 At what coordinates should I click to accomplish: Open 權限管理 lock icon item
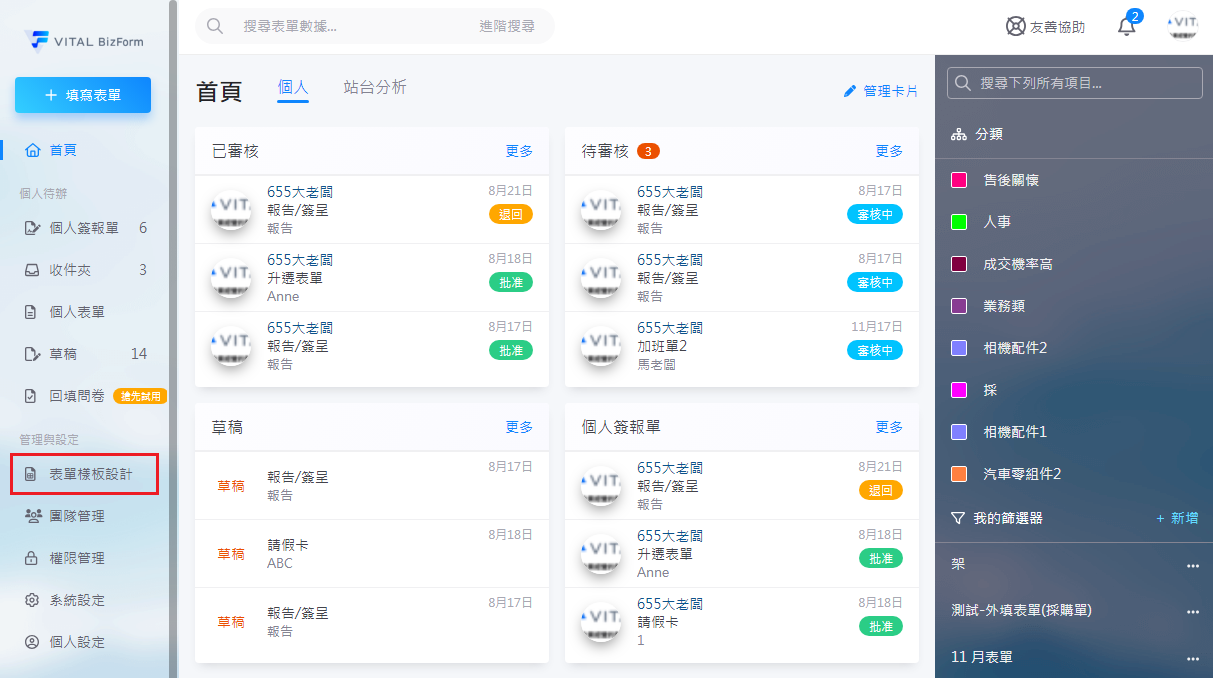point(77,558)
